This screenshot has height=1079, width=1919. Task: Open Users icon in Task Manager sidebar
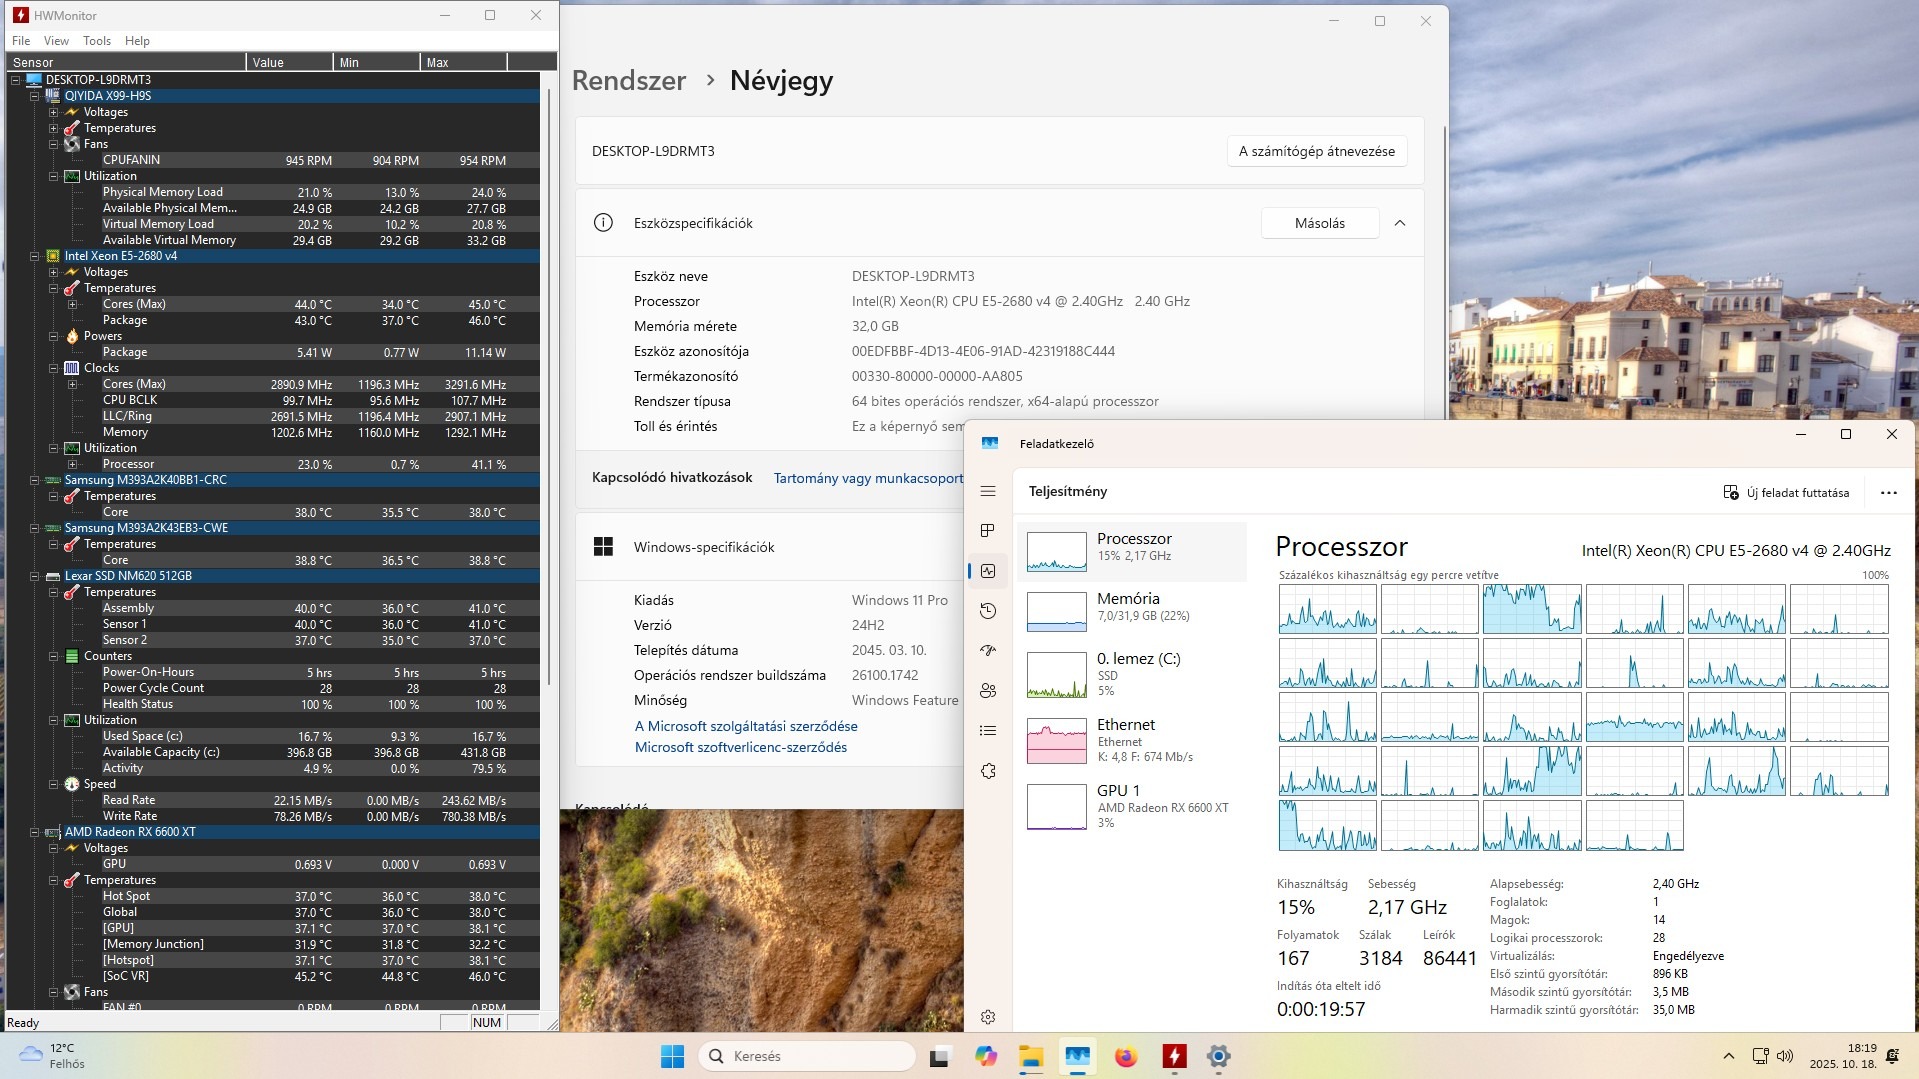(x=988, y=690)
